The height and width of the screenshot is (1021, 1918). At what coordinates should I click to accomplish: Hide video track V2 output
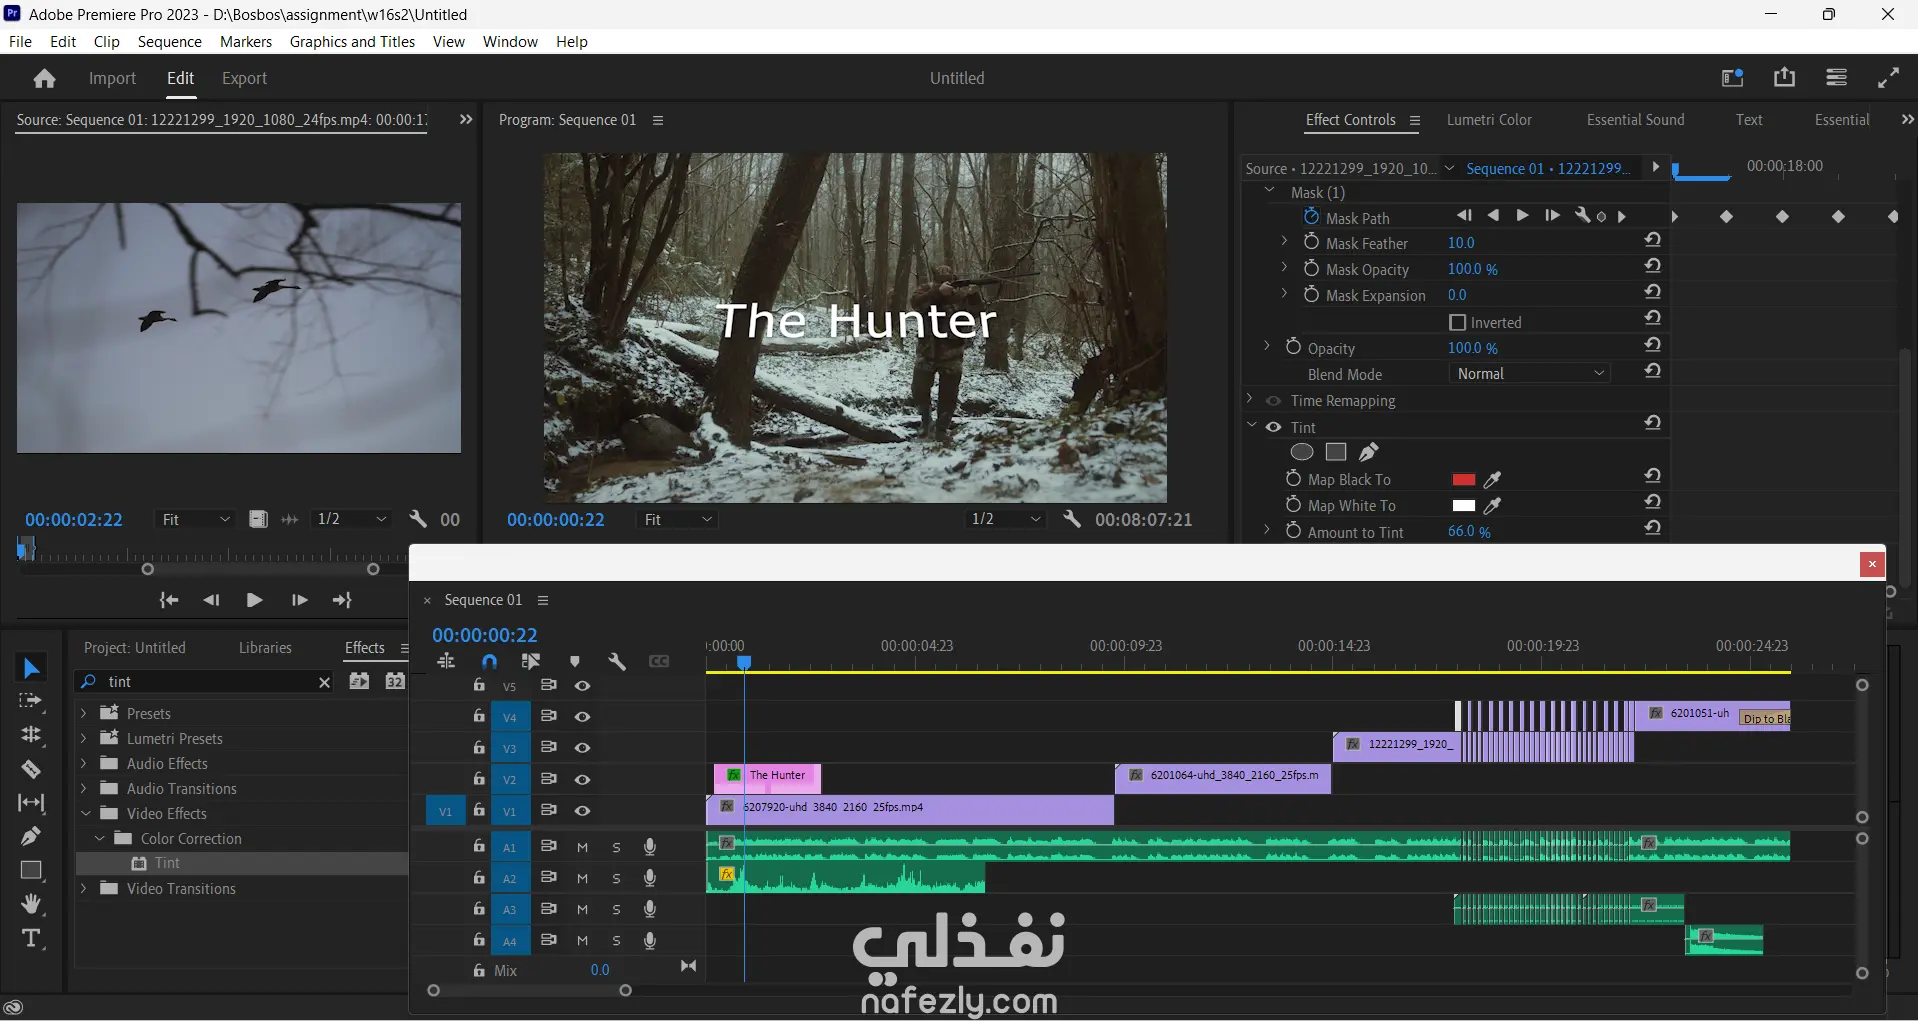click(583, 779)
